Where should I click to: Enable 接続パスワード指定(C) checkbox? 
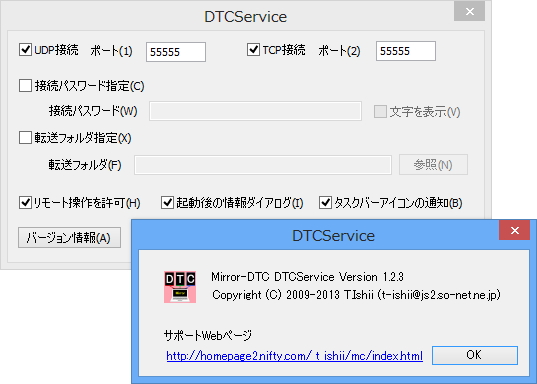pyautogui.click(x=25, y=85)
